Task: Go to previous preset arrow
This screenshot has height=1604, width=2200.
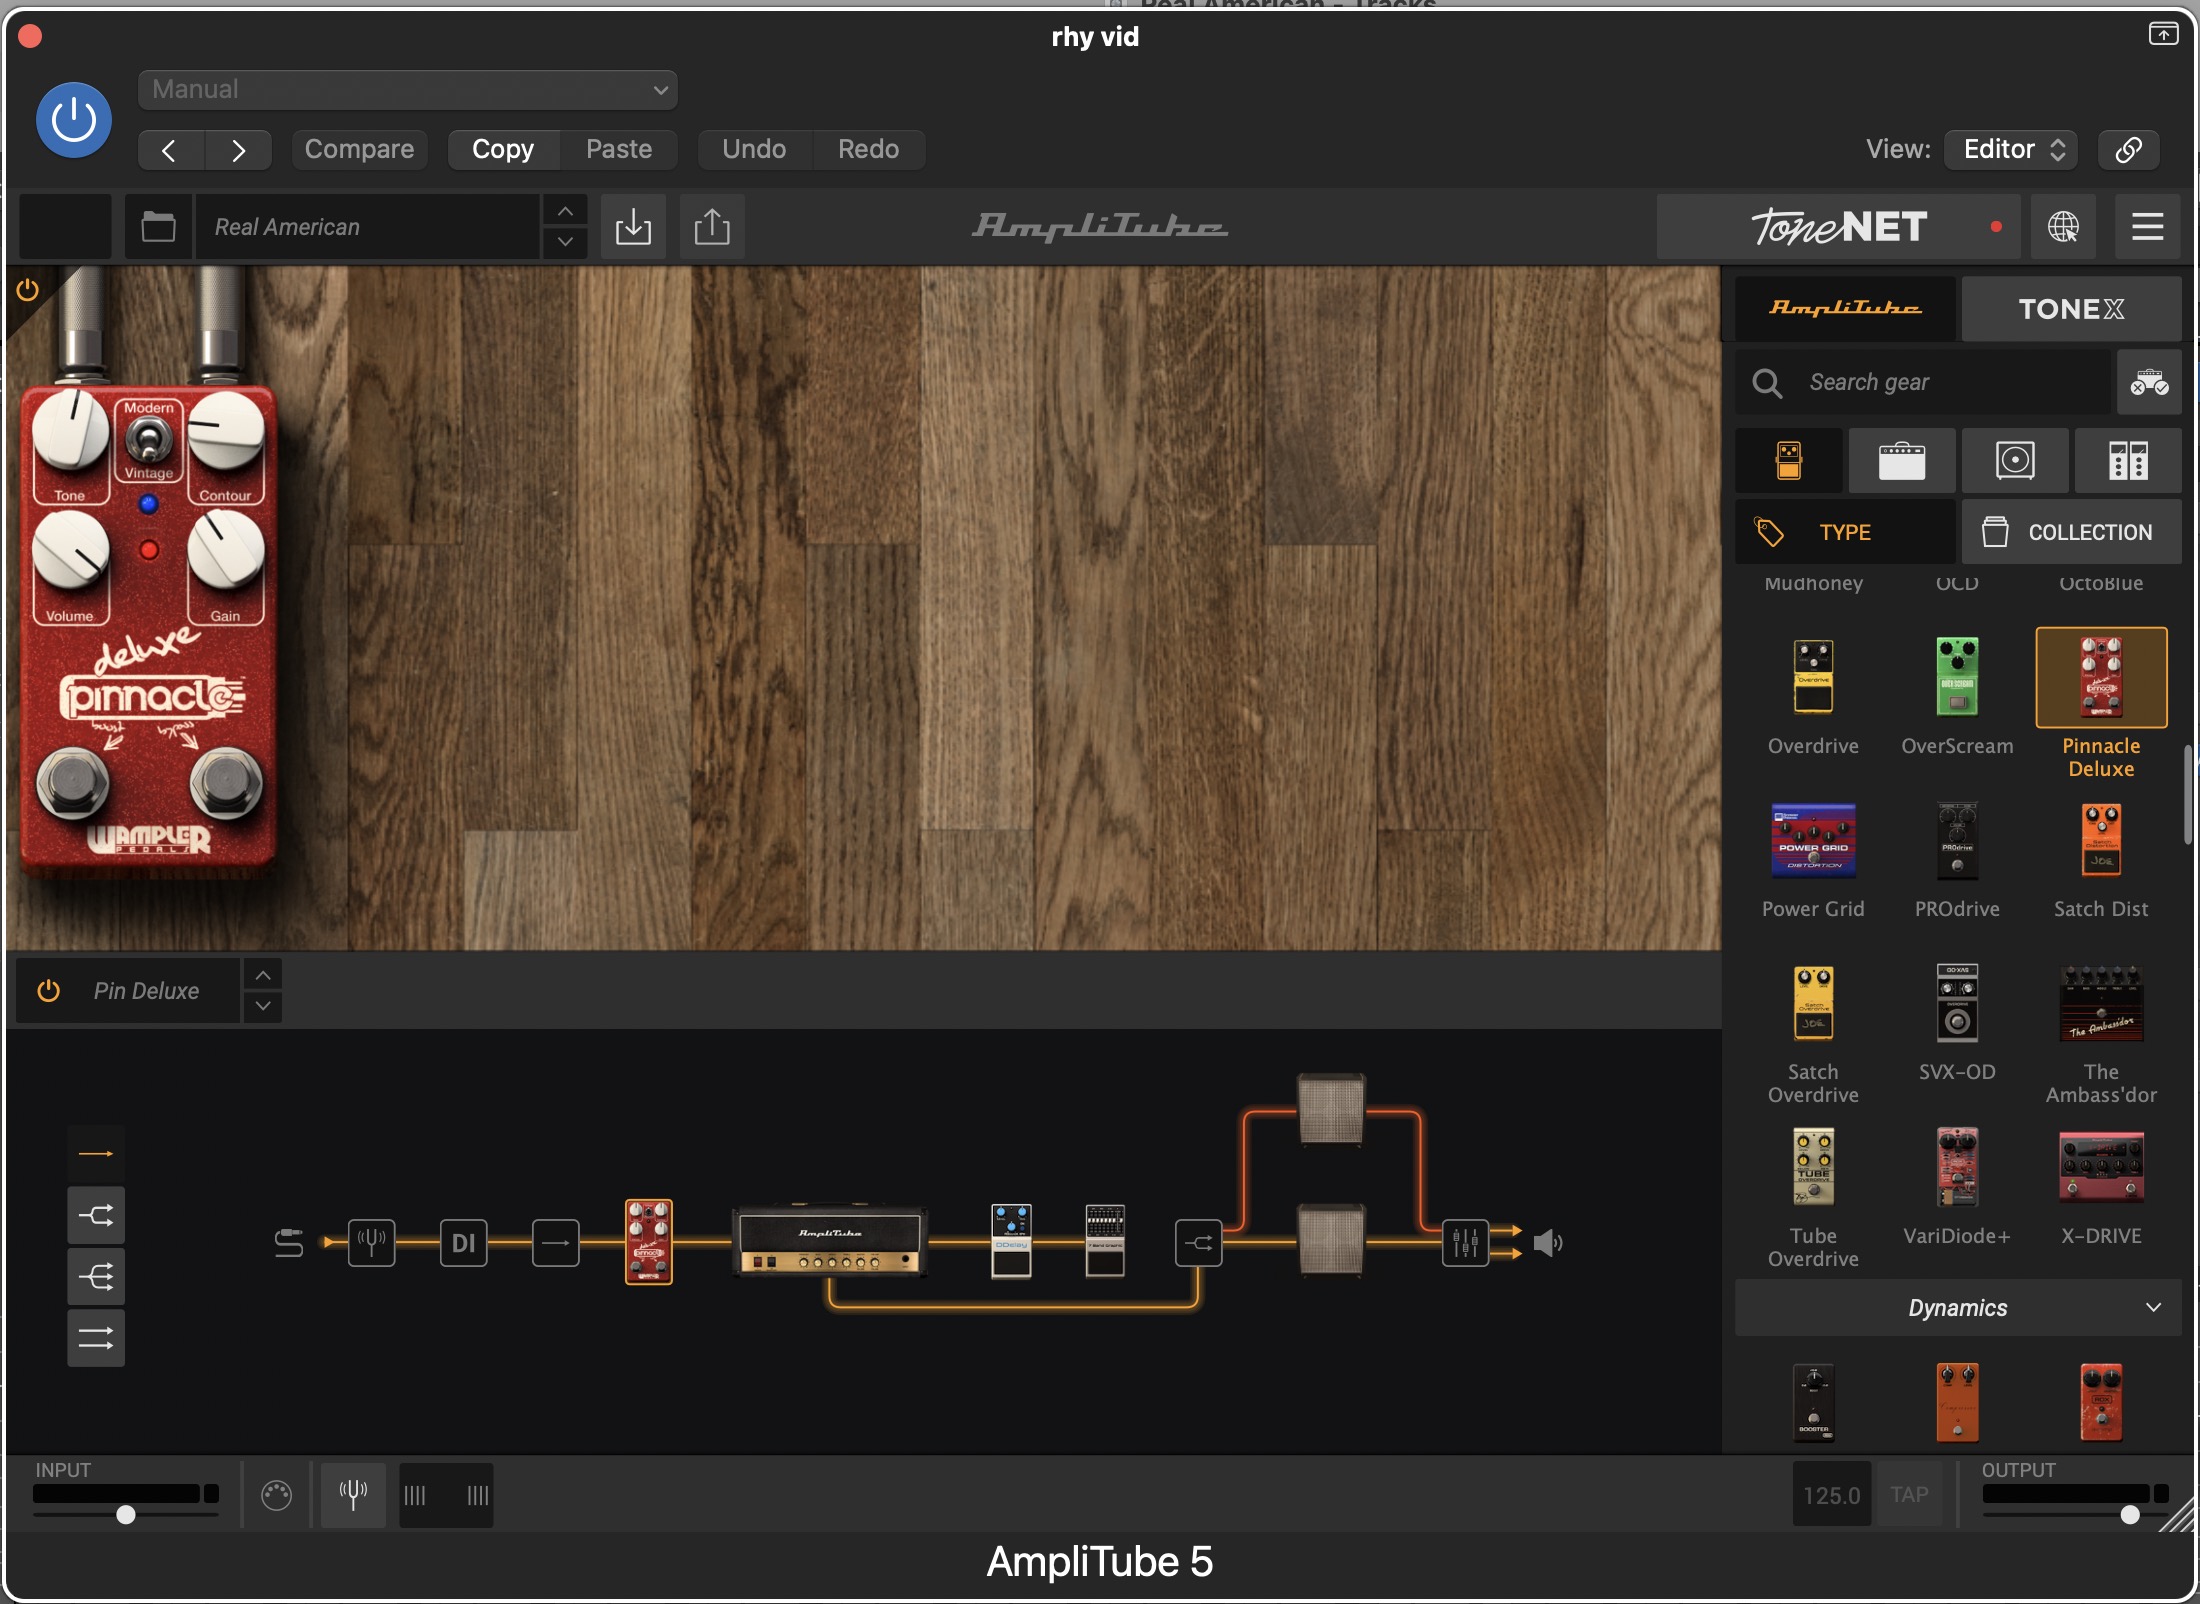Action: (x=170, y=150)
